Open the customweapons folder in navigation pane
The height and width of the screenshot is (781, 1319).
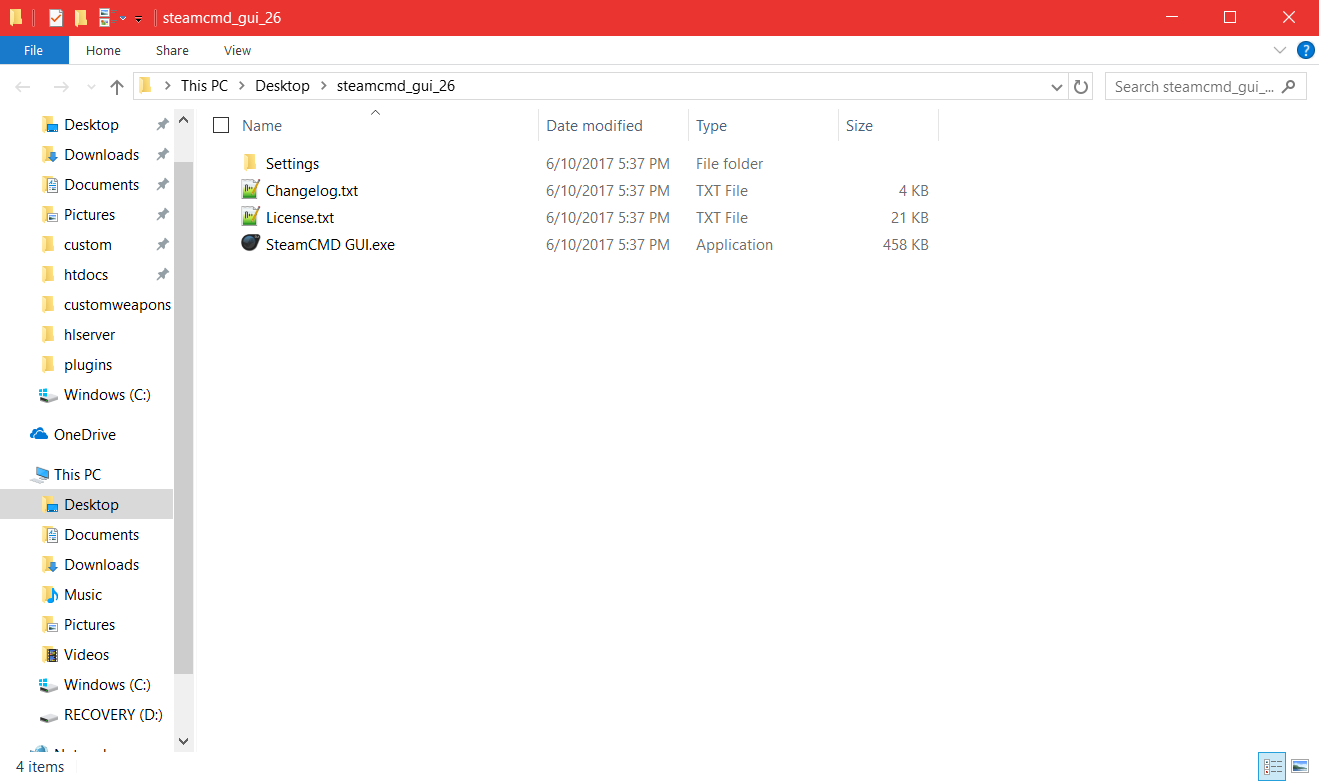pyautogui.click(x=117, y=305)
